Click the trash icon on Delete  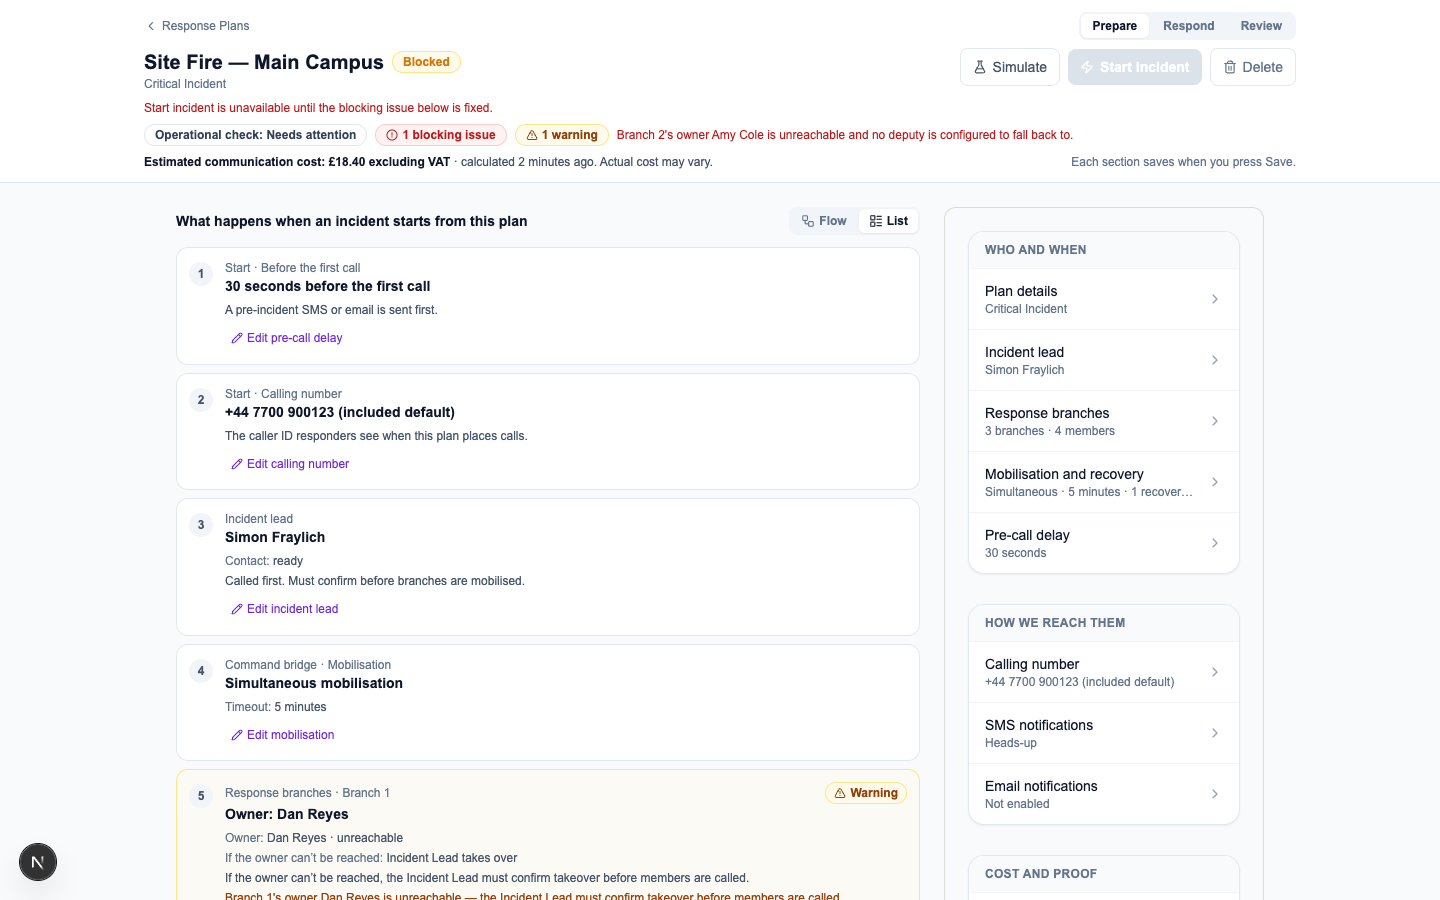click(1230, 67)
